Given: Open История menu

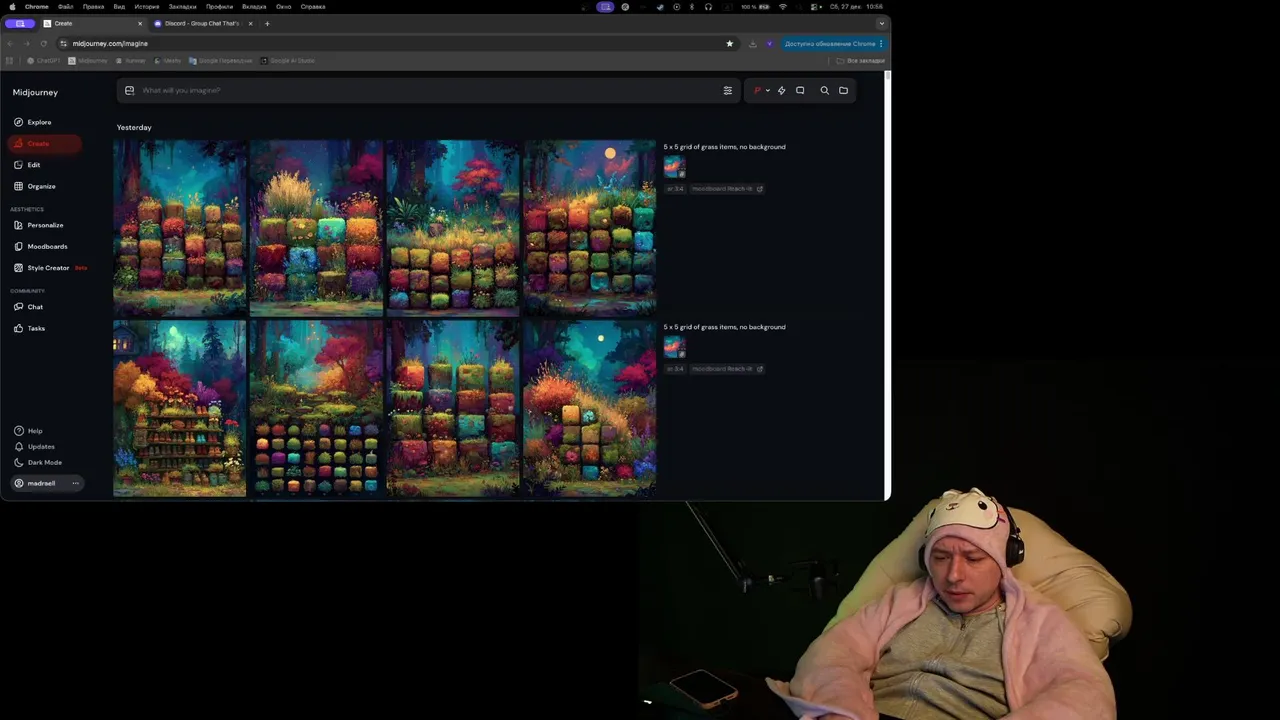Looking at the screenshot, I should pos(147,7).
